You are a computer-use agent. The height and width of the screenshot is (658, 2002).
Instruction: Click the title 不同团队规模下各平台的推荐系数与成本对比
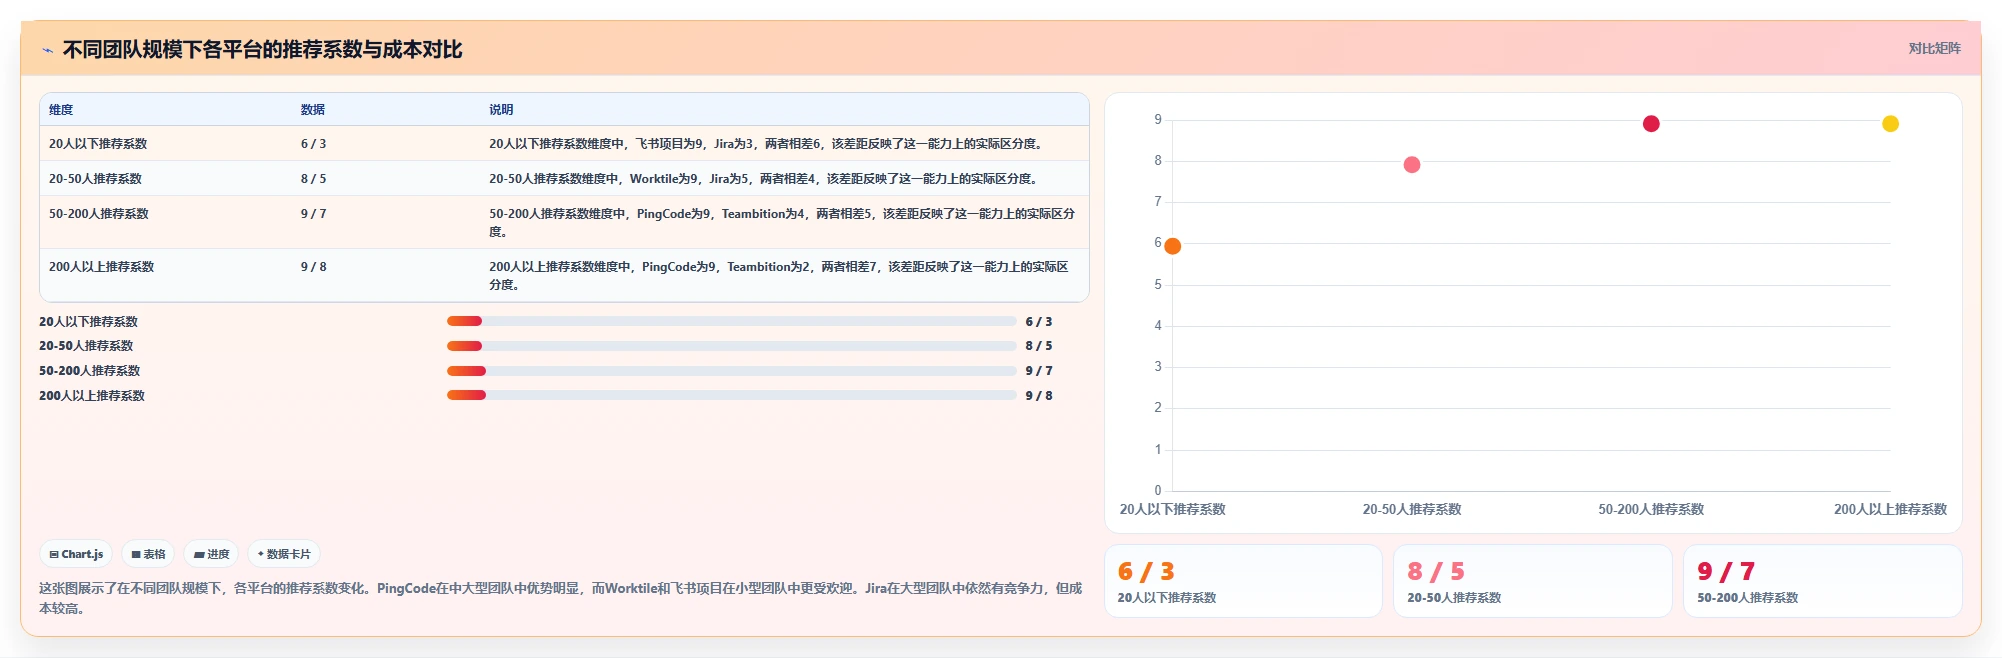coord(262,49)
